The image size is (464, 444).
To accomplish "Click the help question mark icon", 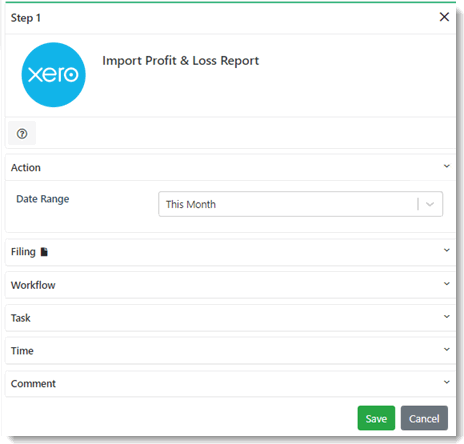I will (22, 134).
